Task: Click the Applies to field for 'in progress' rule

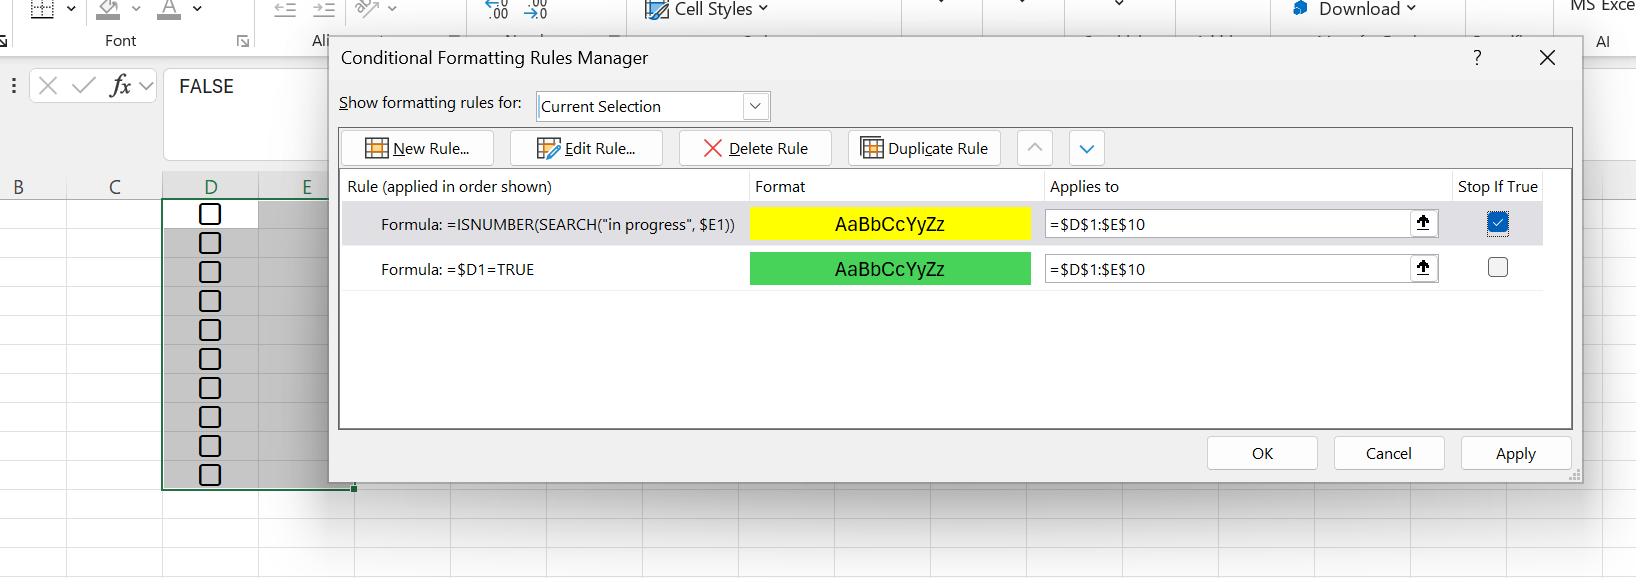Action: 1228,224
